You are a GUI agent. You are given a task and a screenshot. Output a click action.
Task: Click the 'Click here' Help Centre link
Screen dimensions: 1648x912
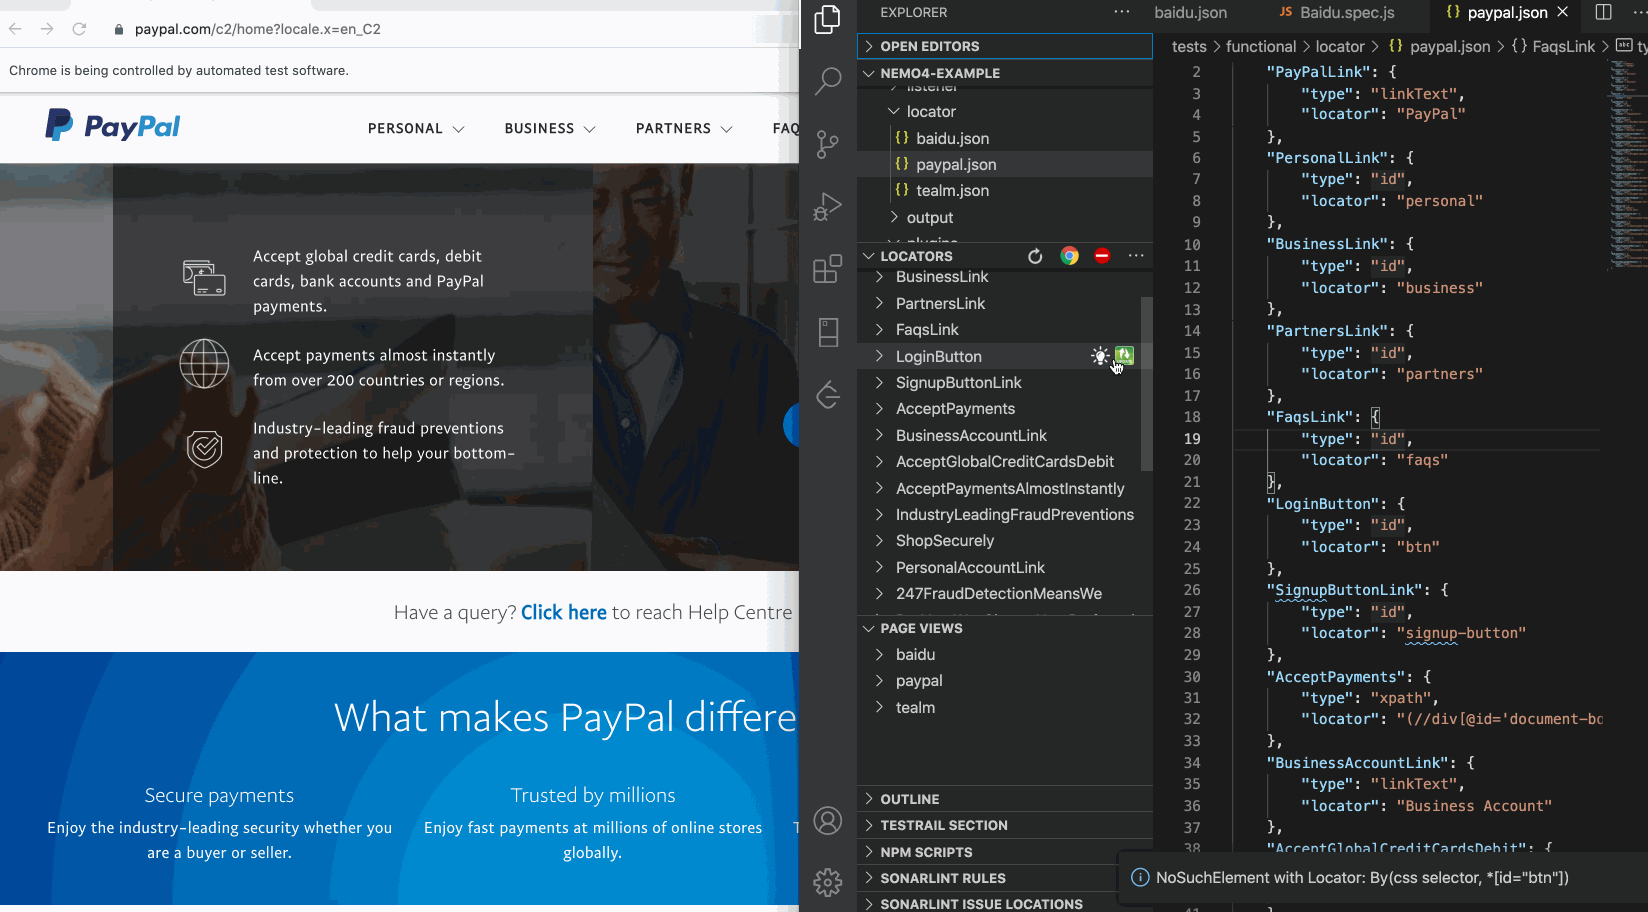[564, 612]
